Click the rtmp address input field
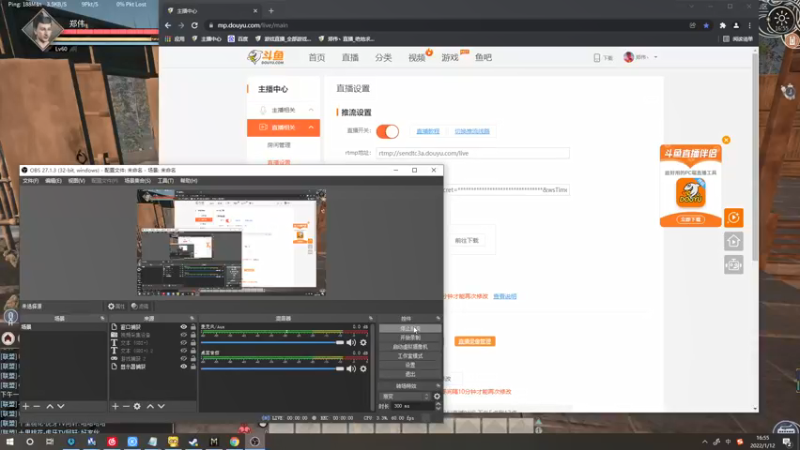This screenshot has height=450, width=800. (x=472, y=153)
